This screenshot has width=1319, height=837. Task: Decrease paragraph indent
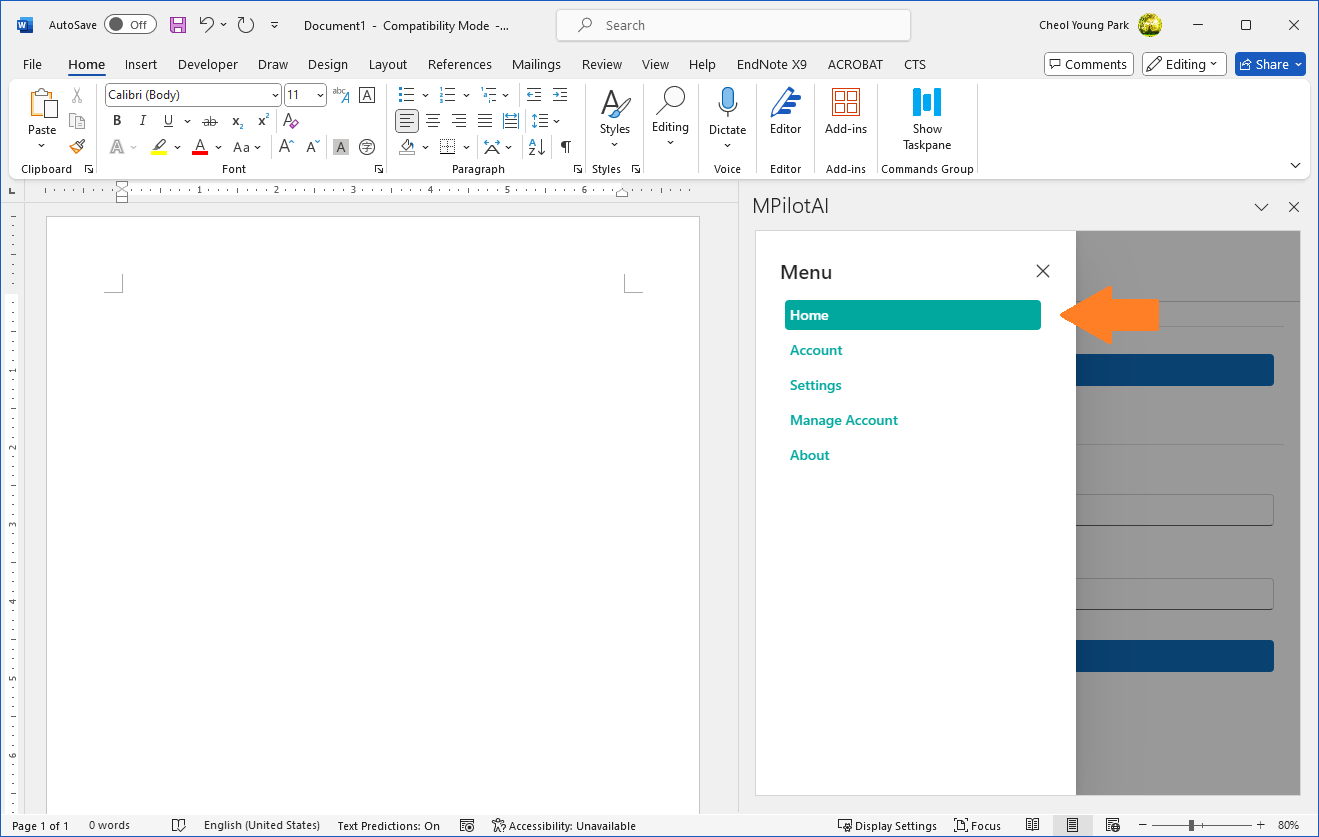click(x=533, y=95)
